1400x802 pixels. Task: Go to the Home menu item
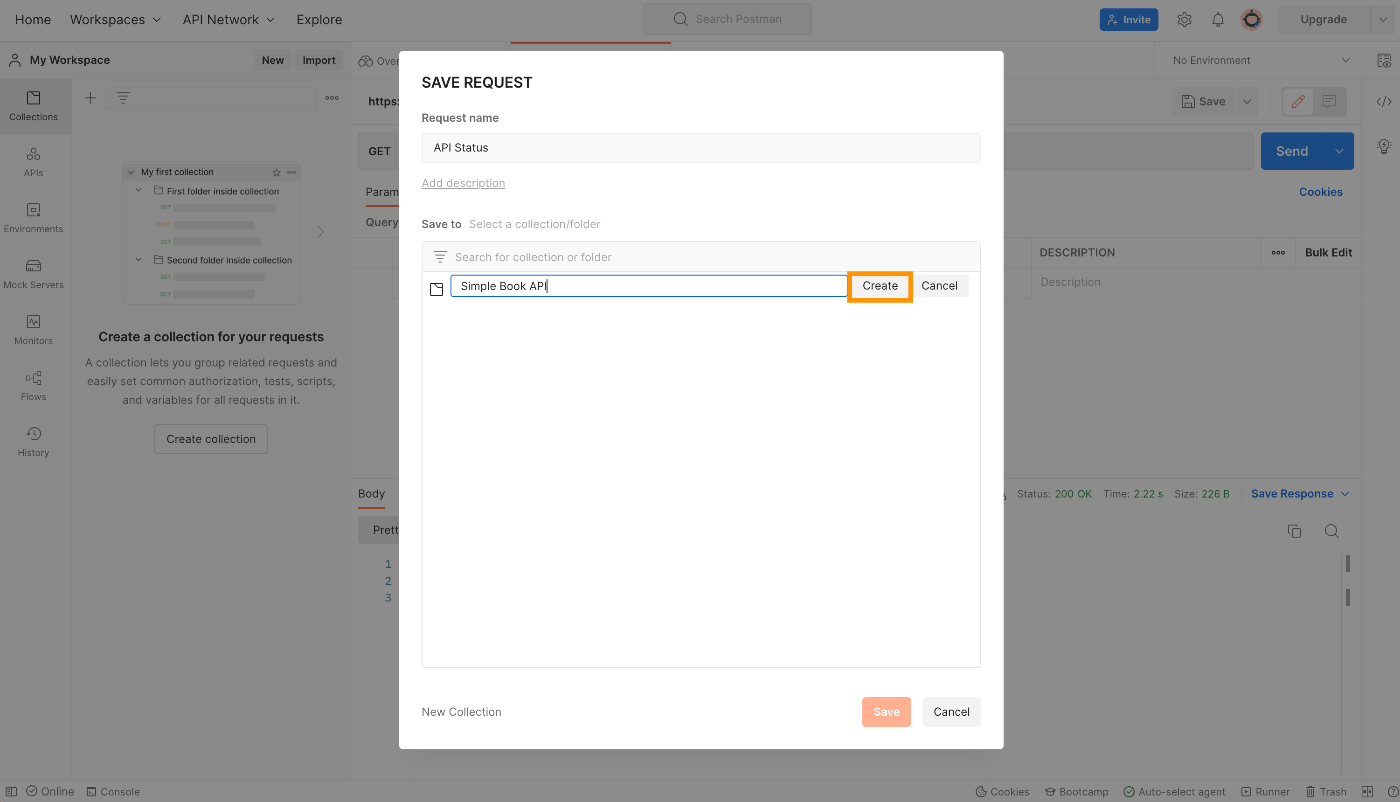point(33,19)
